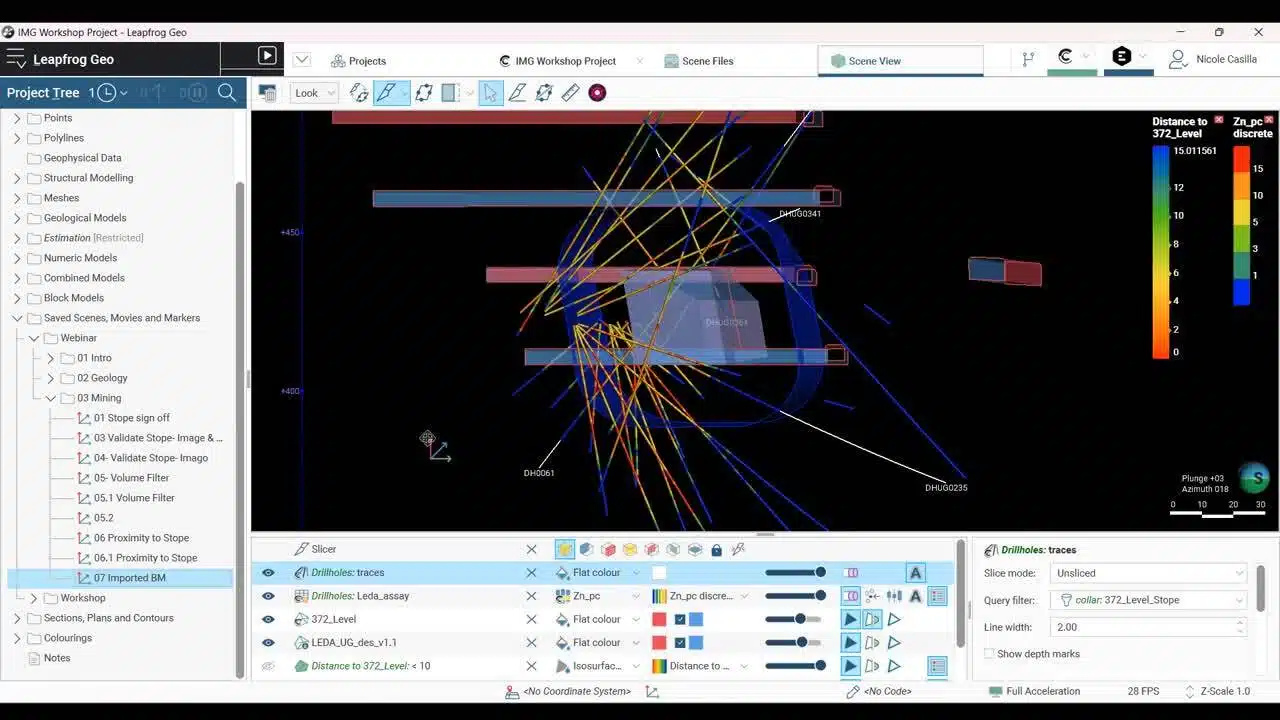Click the compass orientation widget in scene
Screen dimensions: 1280x720
coord(1253,477)
